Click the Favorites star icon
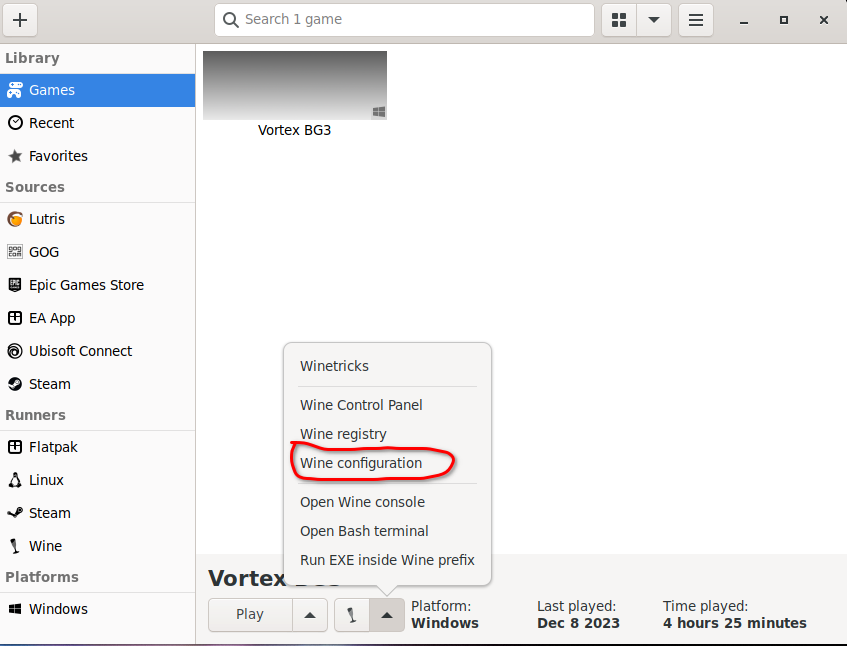The height and width of the screenshot is (646, 847). pos(15,156)
